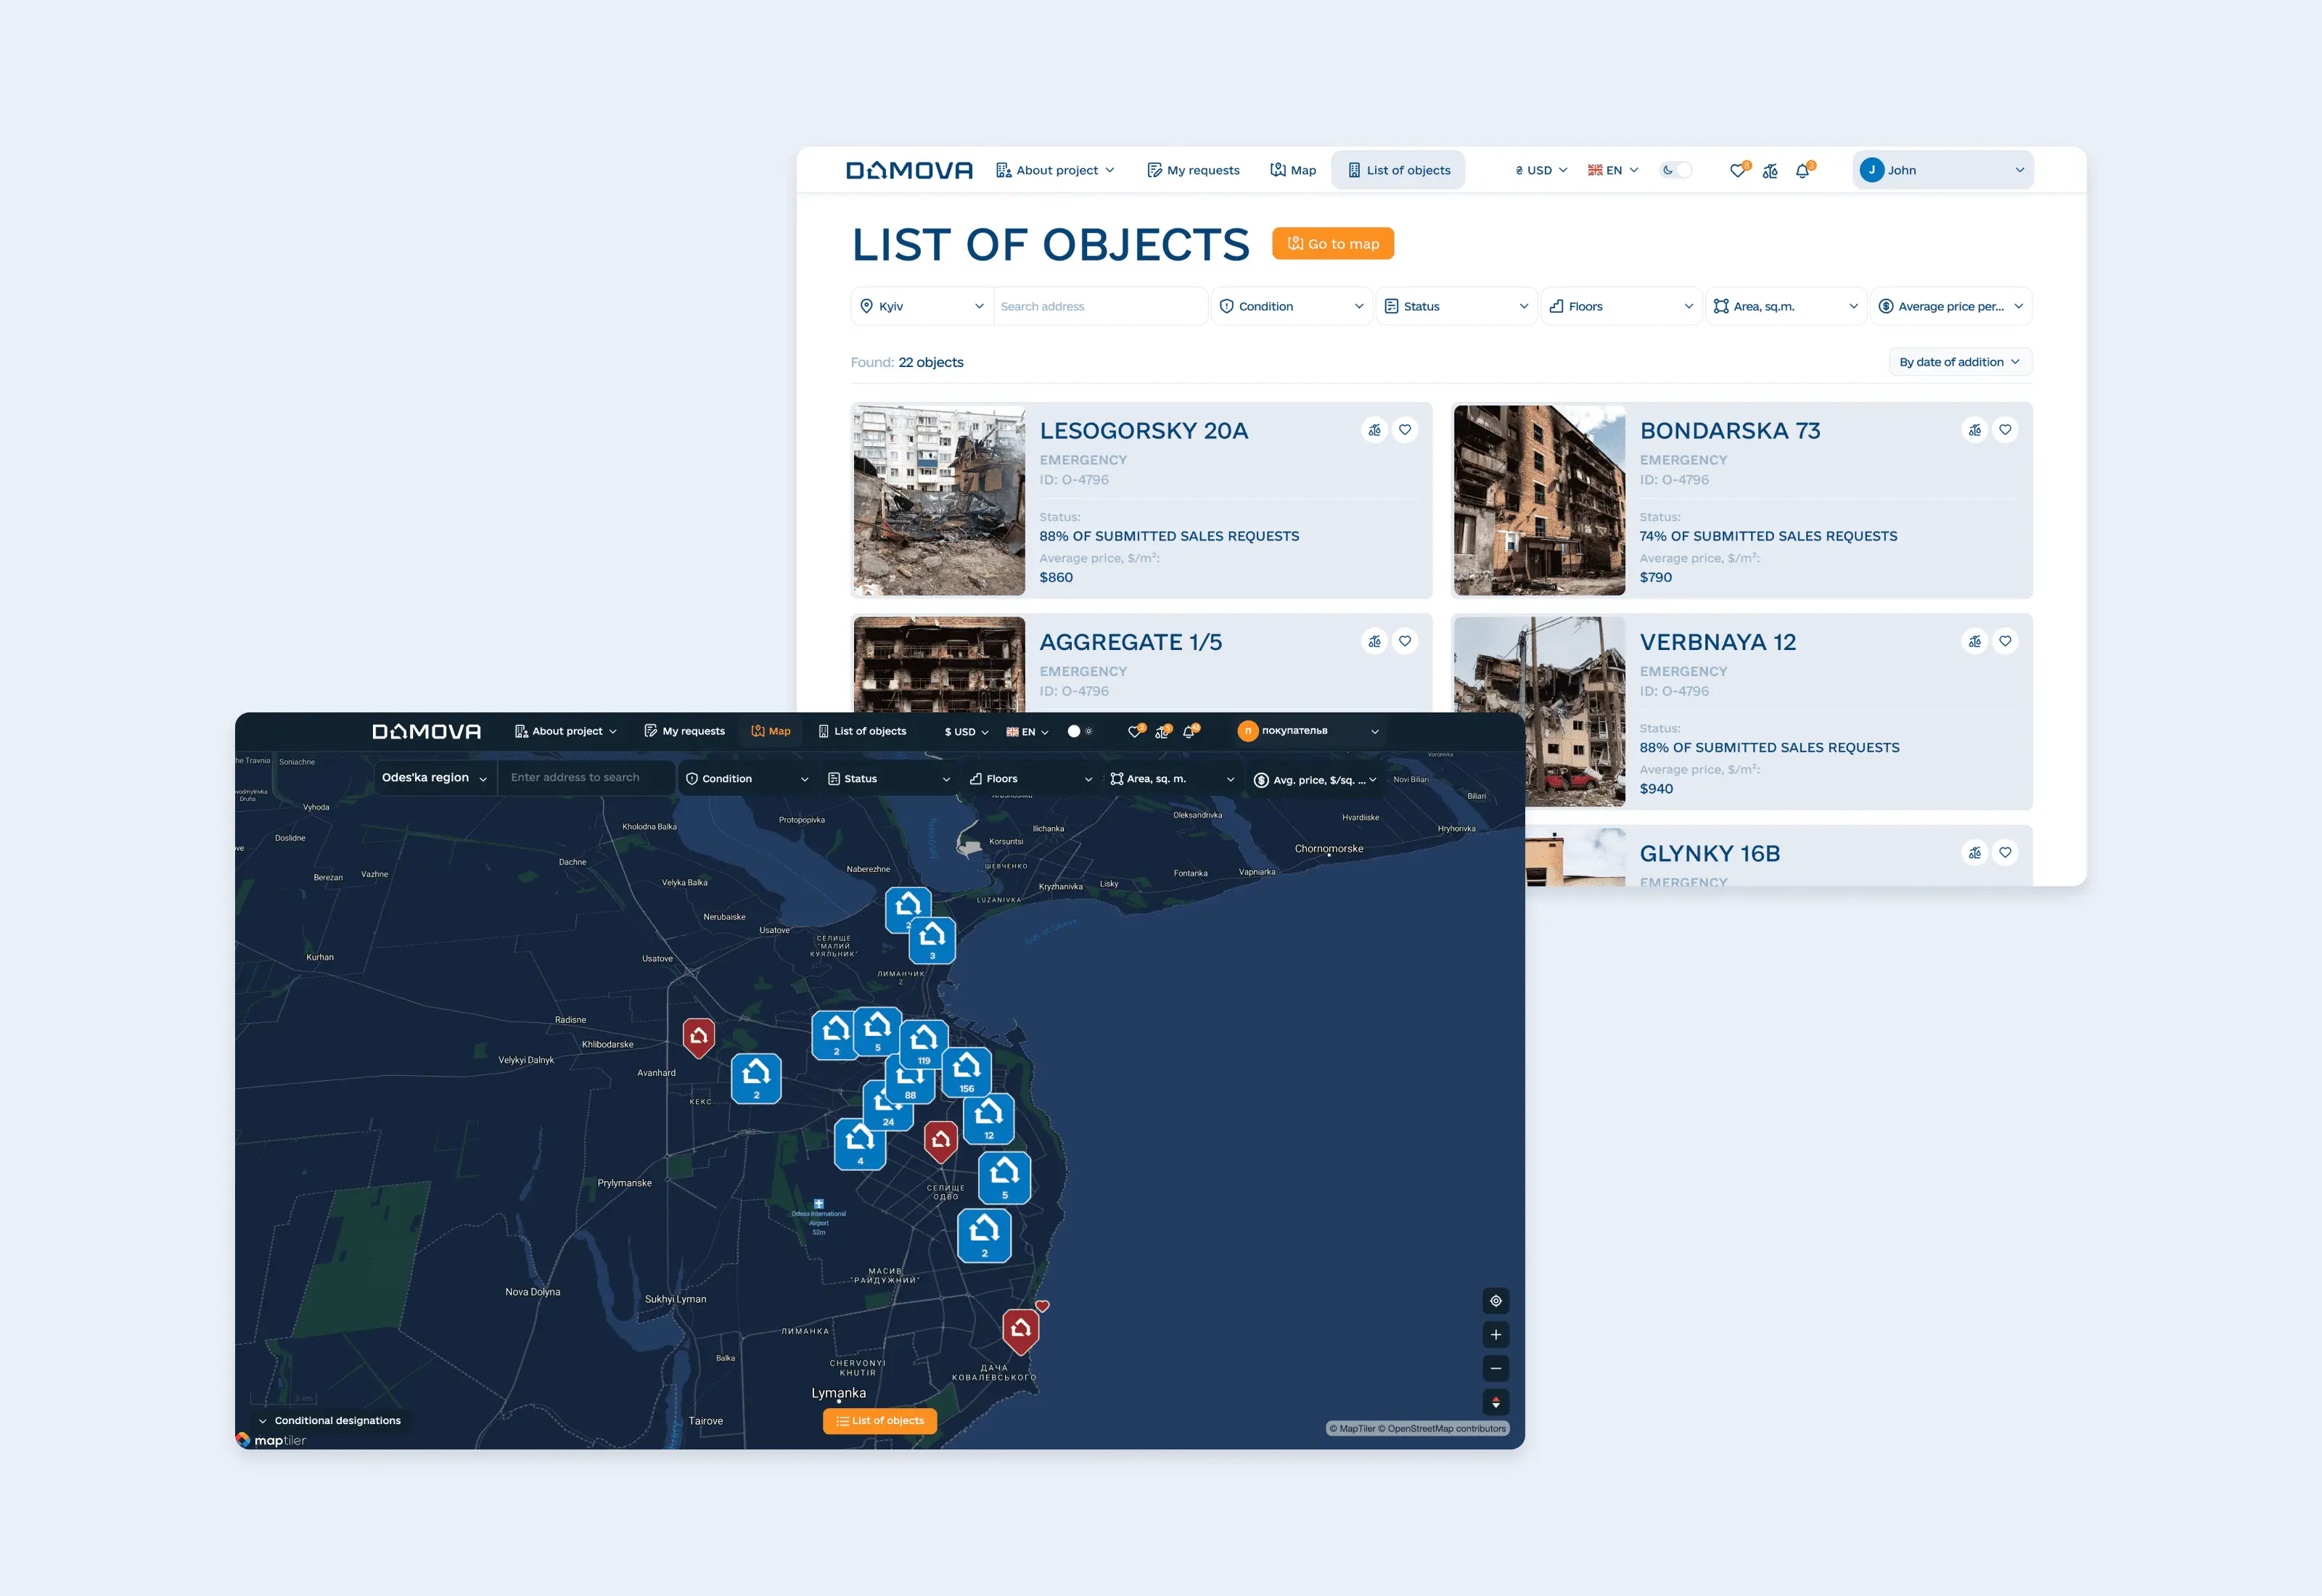Select the map cluster marker labeled 156
Viewport: 2322px width, 1596px height.
[966, 1071]
